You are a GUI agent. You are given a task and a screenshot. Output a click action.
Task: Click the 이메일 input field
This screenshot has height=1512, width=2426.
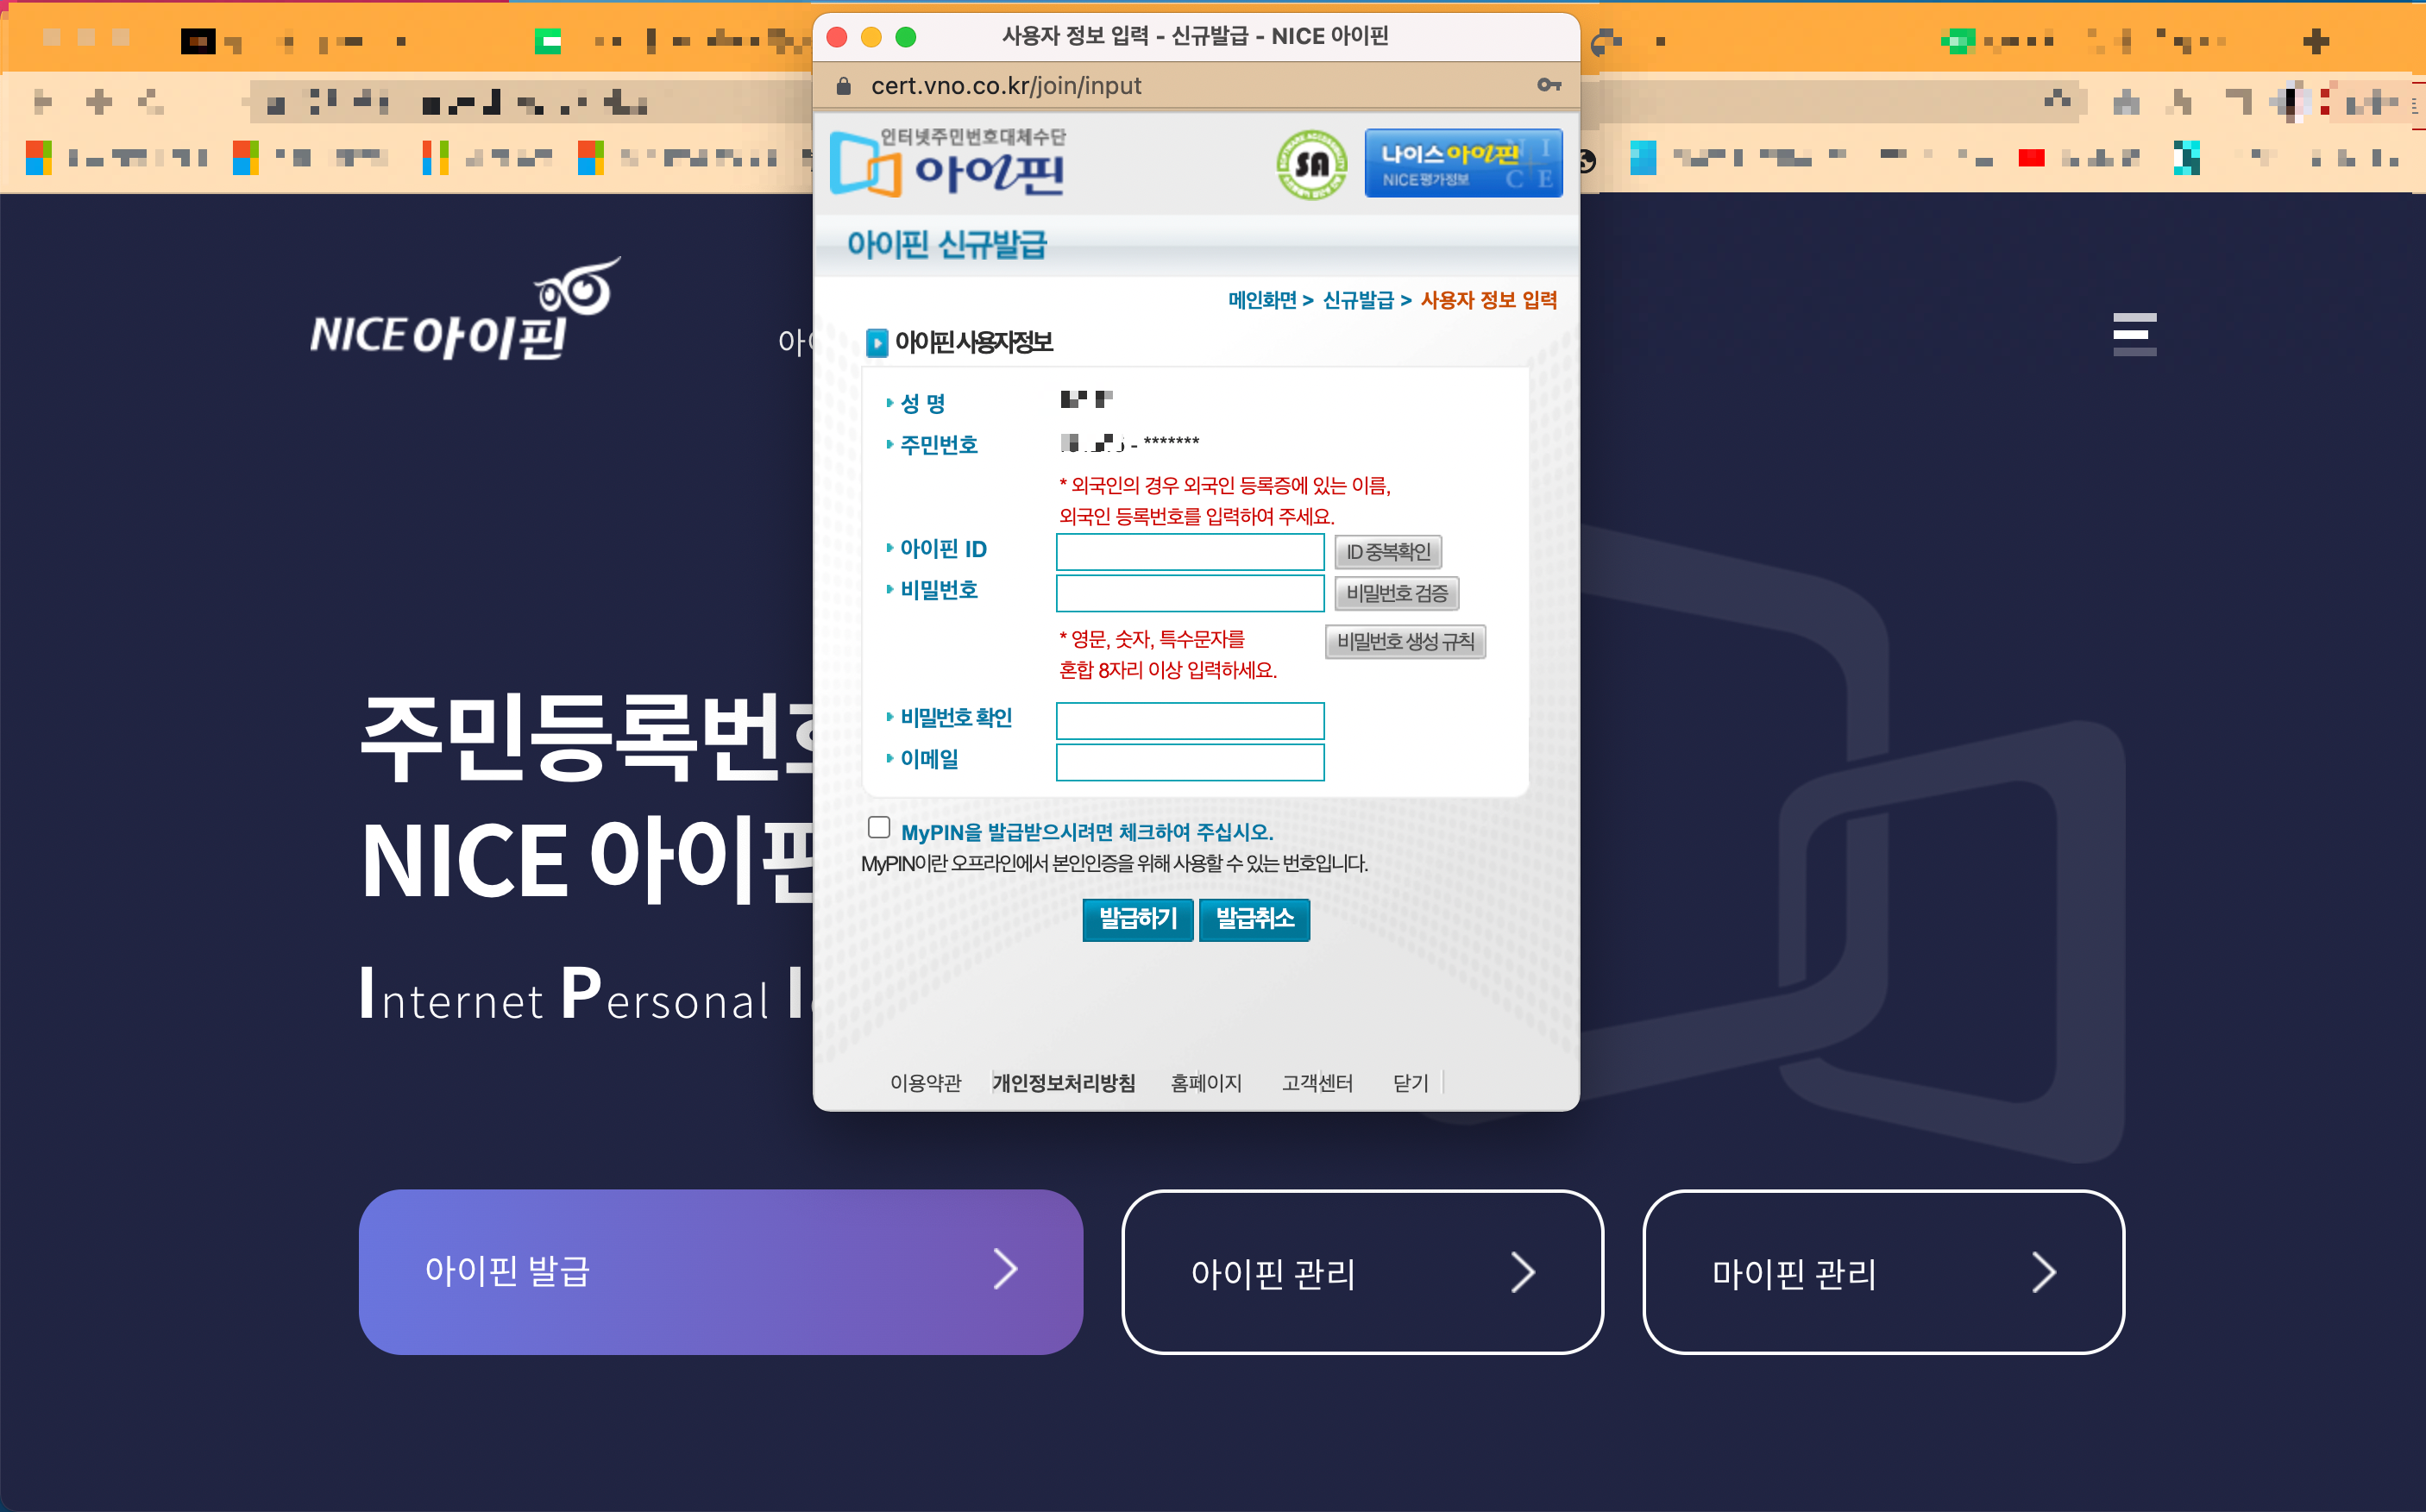pos(1190,763)
